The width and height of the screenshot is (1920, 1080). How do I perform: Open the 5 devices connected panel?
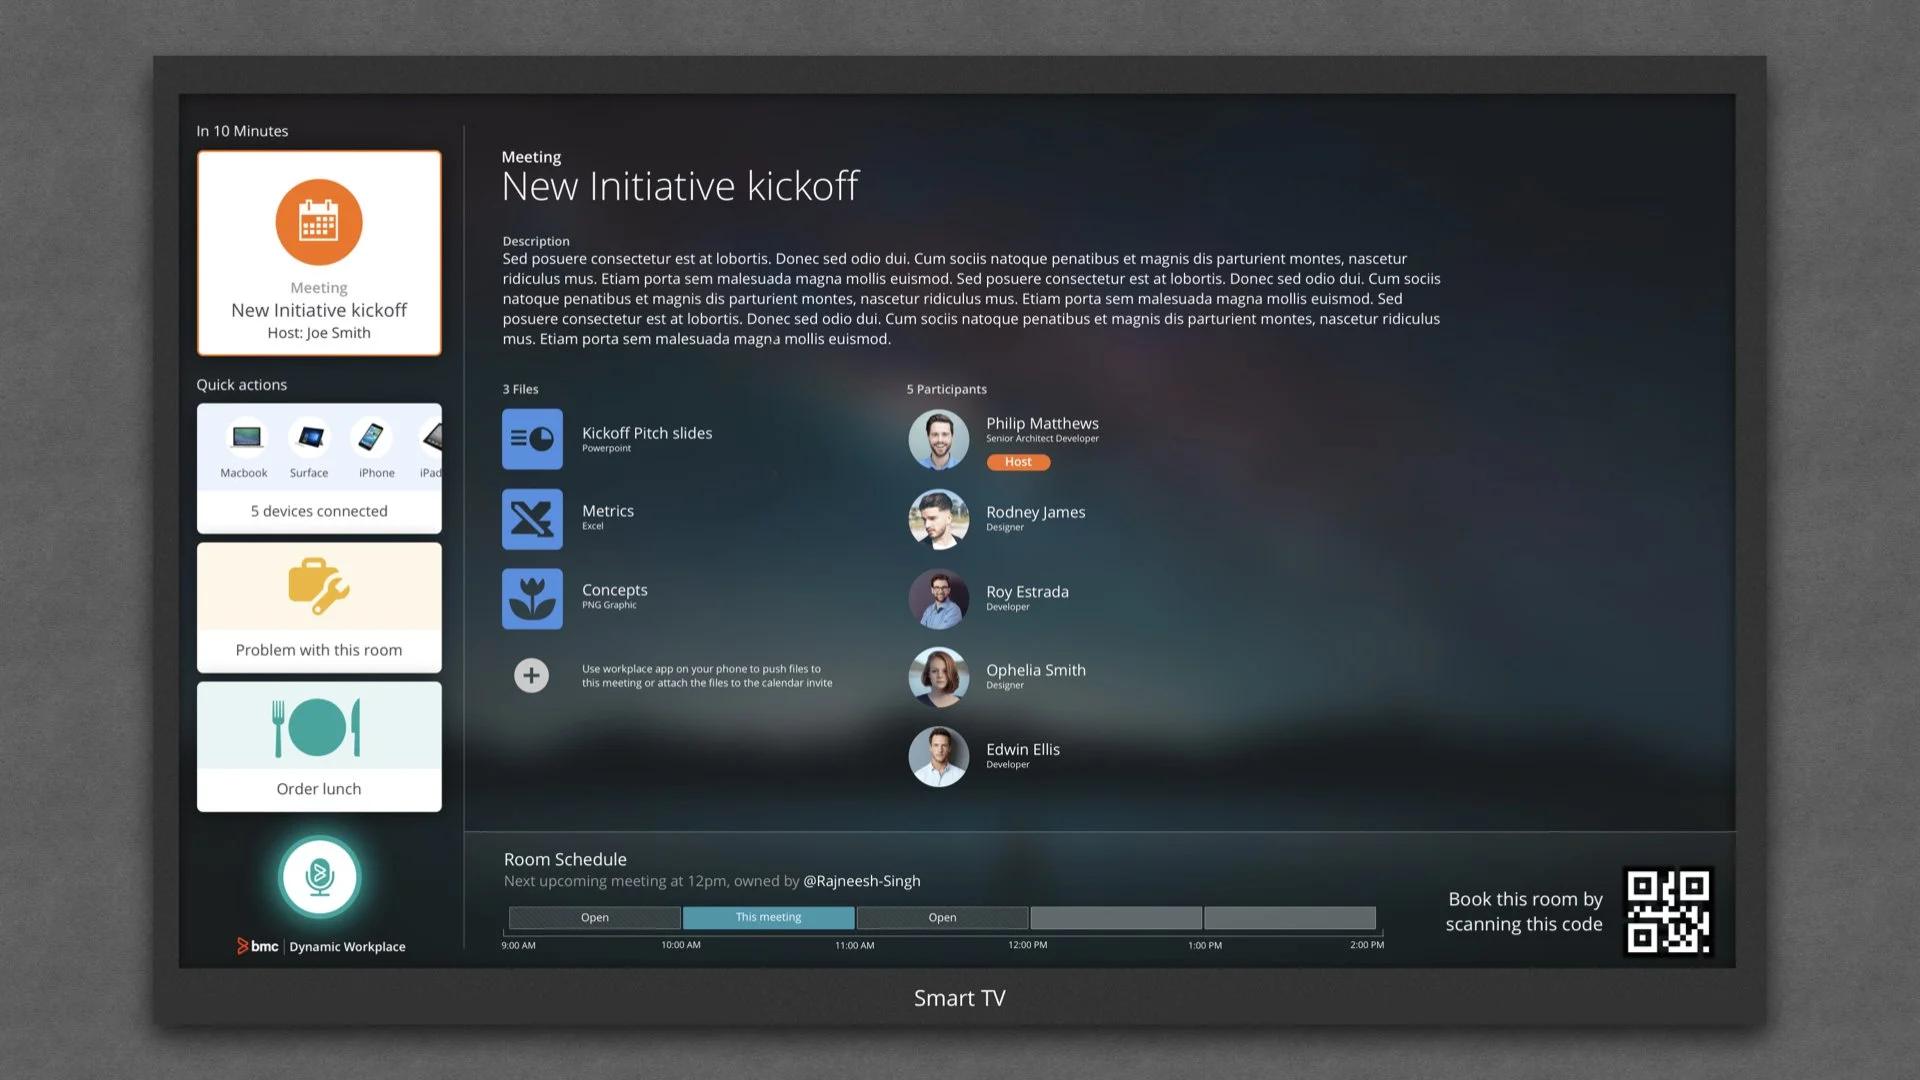[x=318, y=510]
